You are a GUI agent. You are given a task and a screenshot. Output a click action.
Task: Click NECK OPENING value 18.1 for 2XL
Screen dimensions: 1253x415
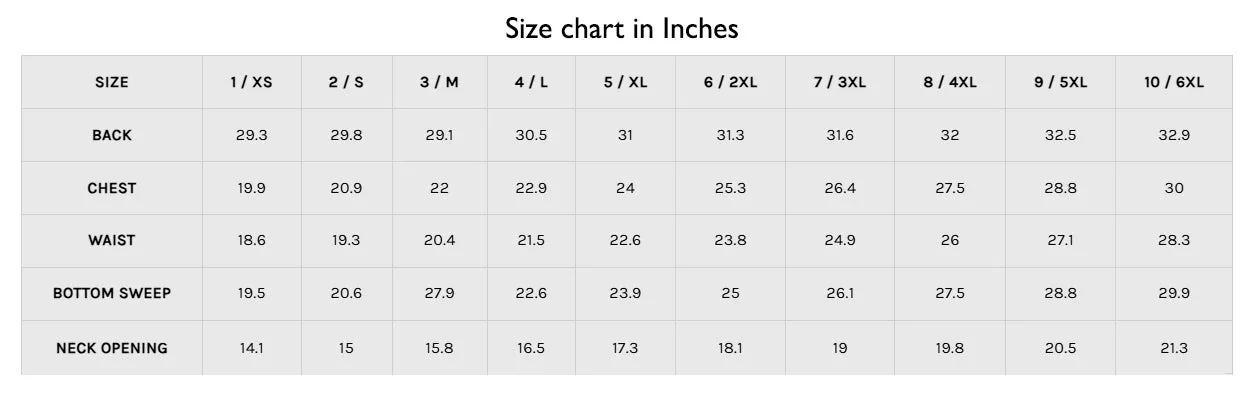tap(730, 348)
